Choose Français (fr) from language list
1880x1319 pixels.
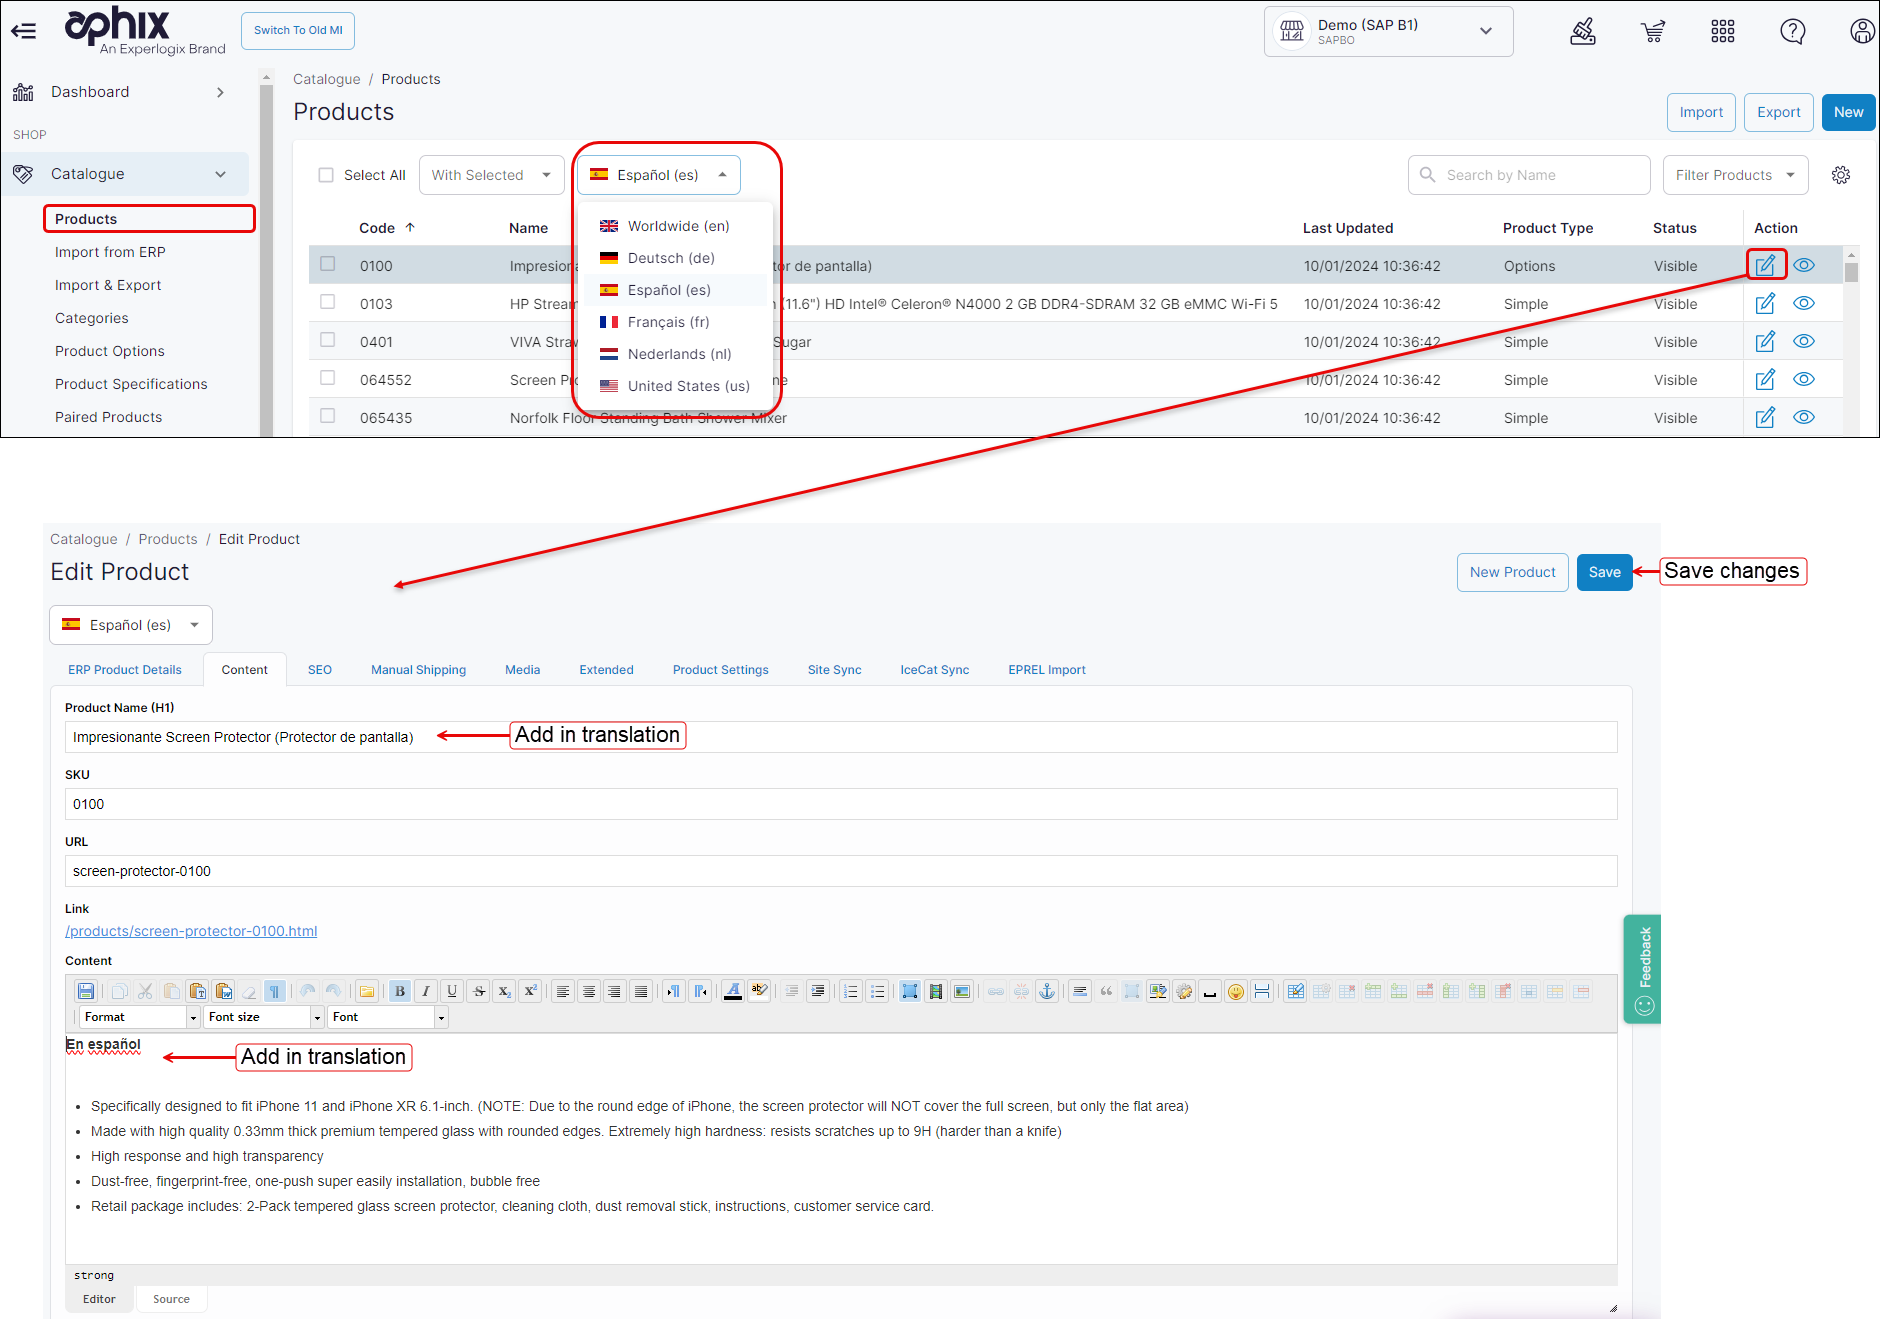coord(668,322)
